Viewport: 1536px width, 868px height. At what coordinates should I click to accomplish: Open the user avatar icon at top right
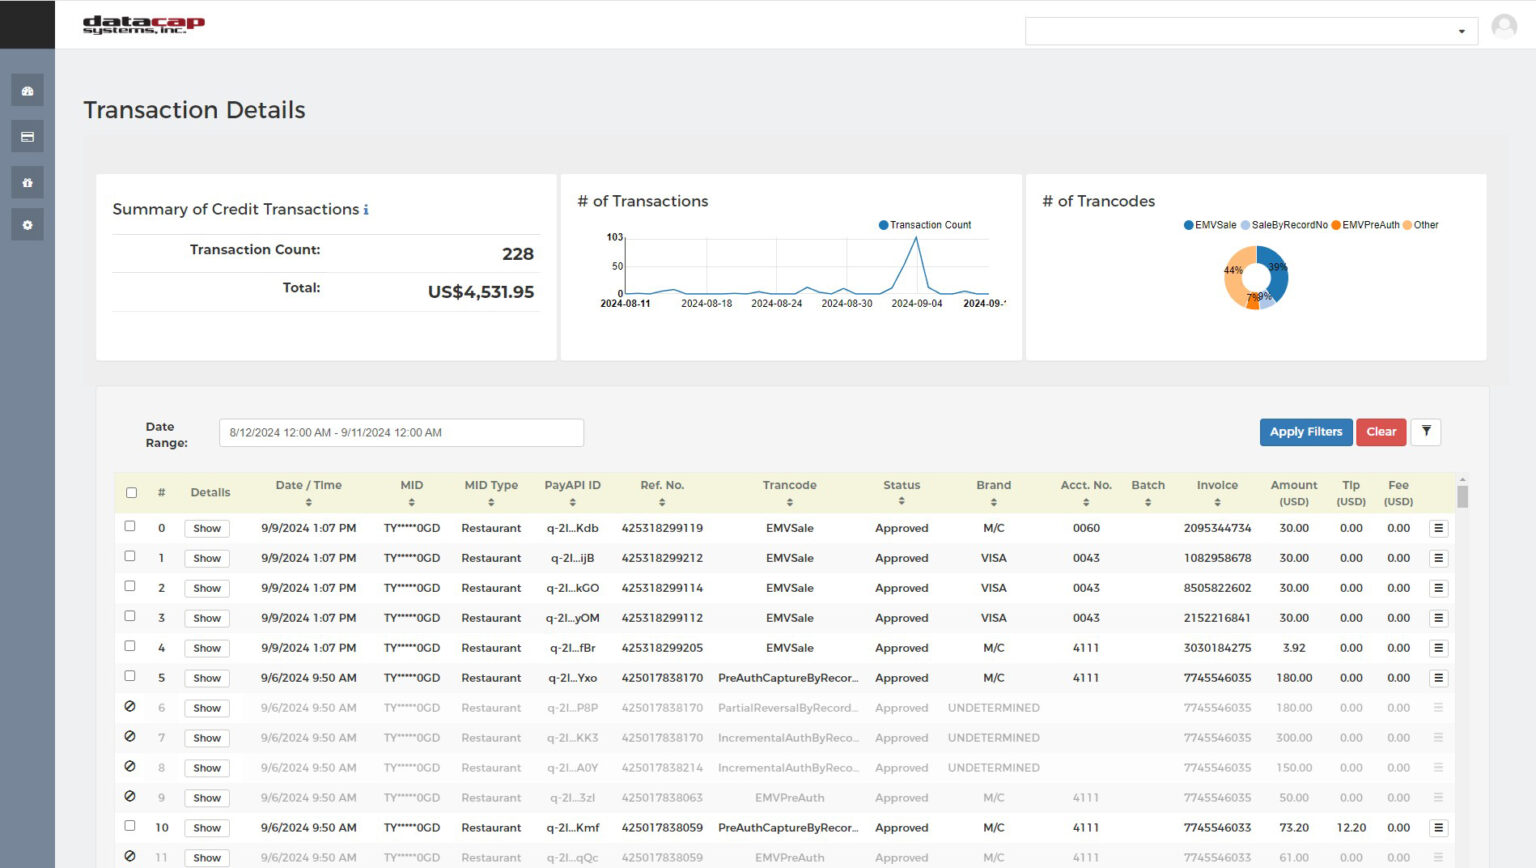pyautogui.click(x=1504, y=27)
